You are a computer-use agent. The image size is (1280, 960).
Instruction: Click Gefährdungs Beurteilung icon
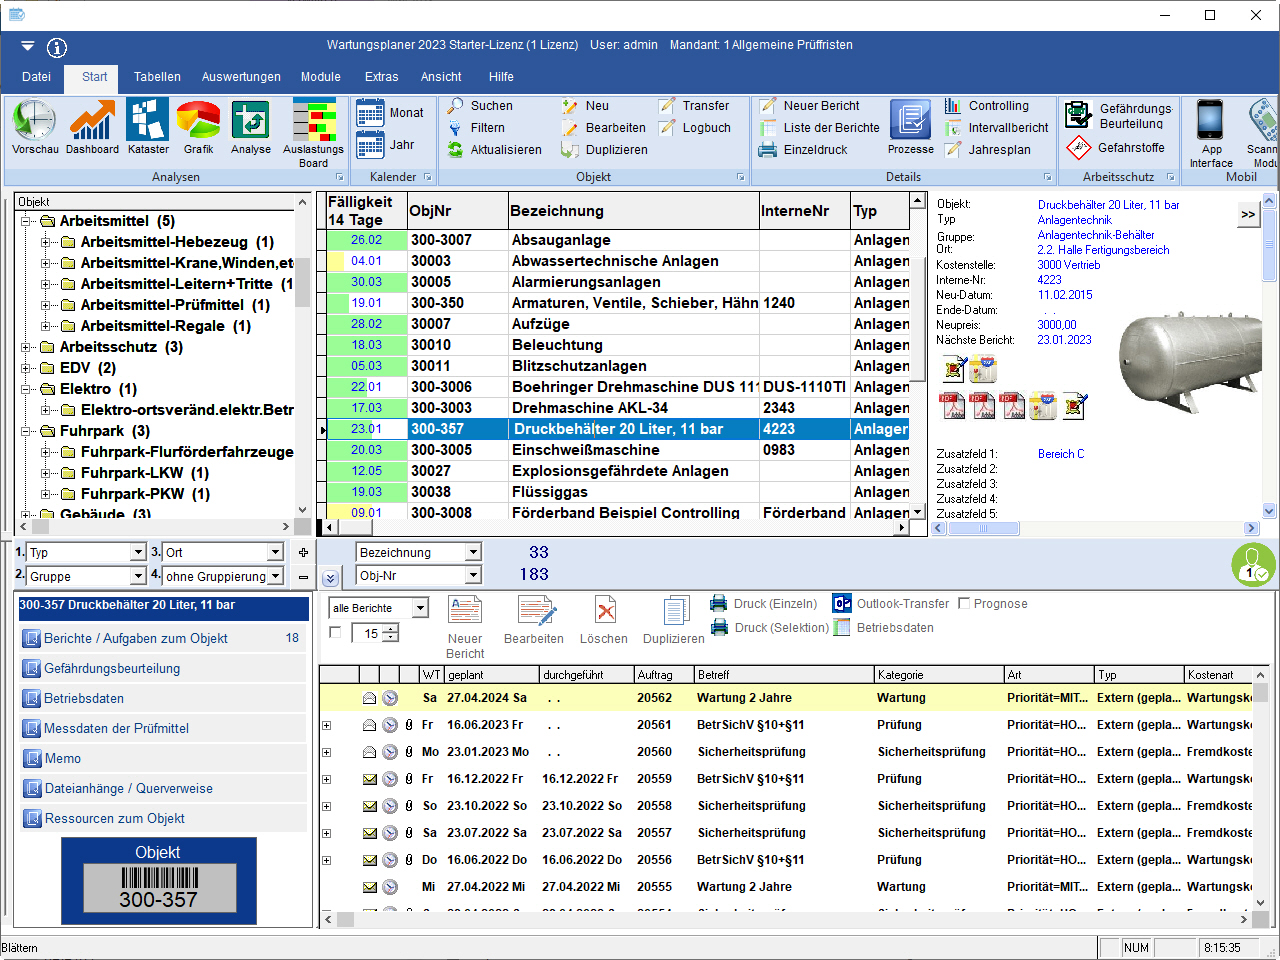(1078, 115)
